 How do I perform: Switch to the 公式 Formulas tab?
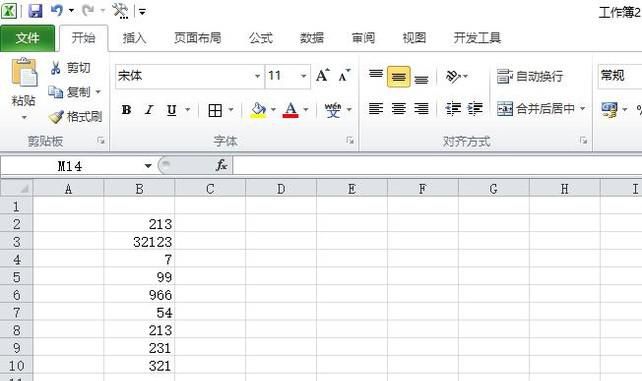tap(260, 38)
